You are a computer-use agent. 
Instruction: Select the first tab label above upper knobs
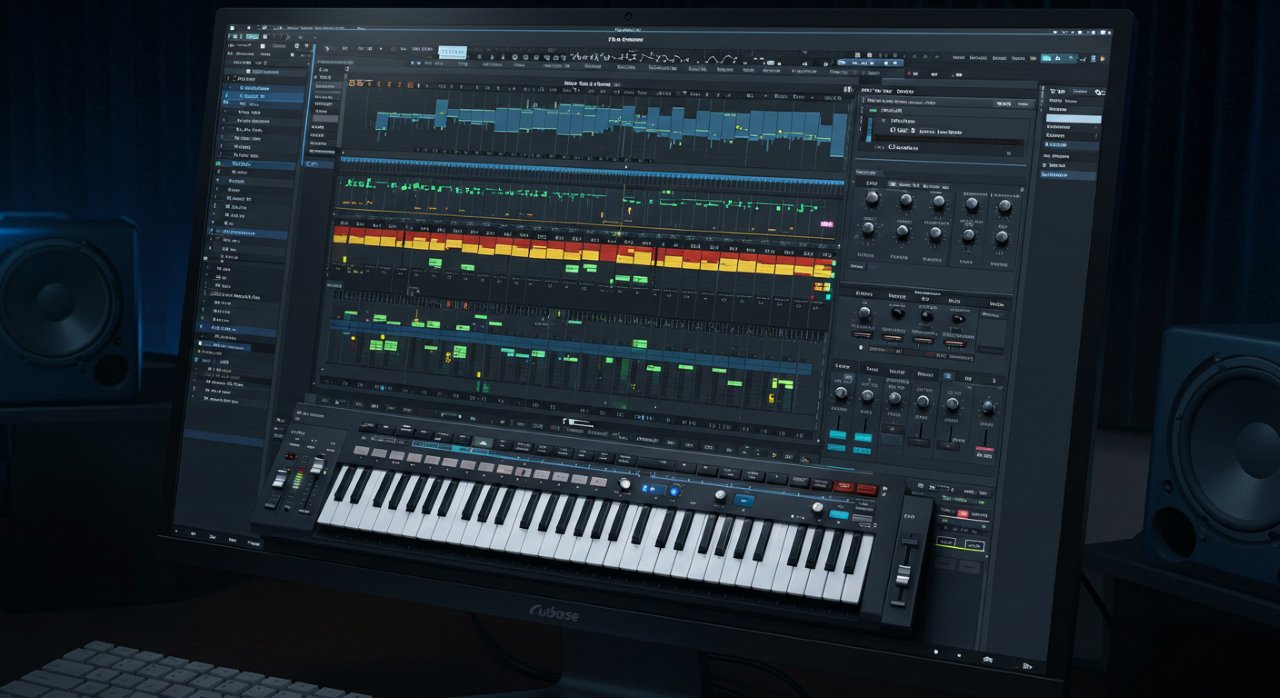pos(871,184)
